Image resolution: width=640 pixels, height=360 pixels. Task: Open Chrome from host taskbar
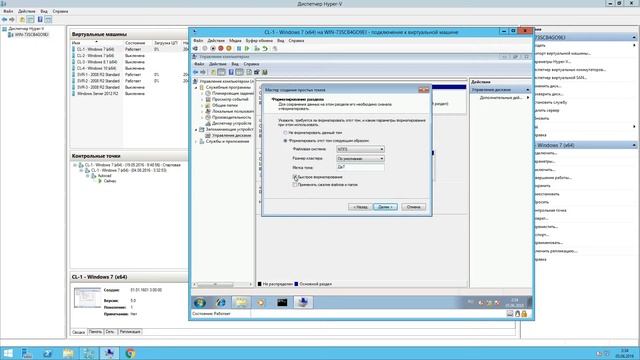130,353
